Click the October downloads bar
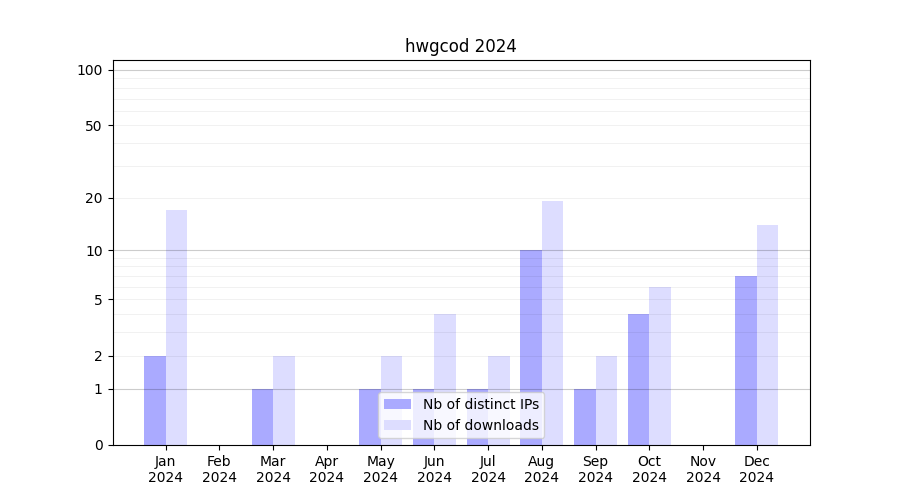Screen dimensions: 900x500 tap(660, 366)
